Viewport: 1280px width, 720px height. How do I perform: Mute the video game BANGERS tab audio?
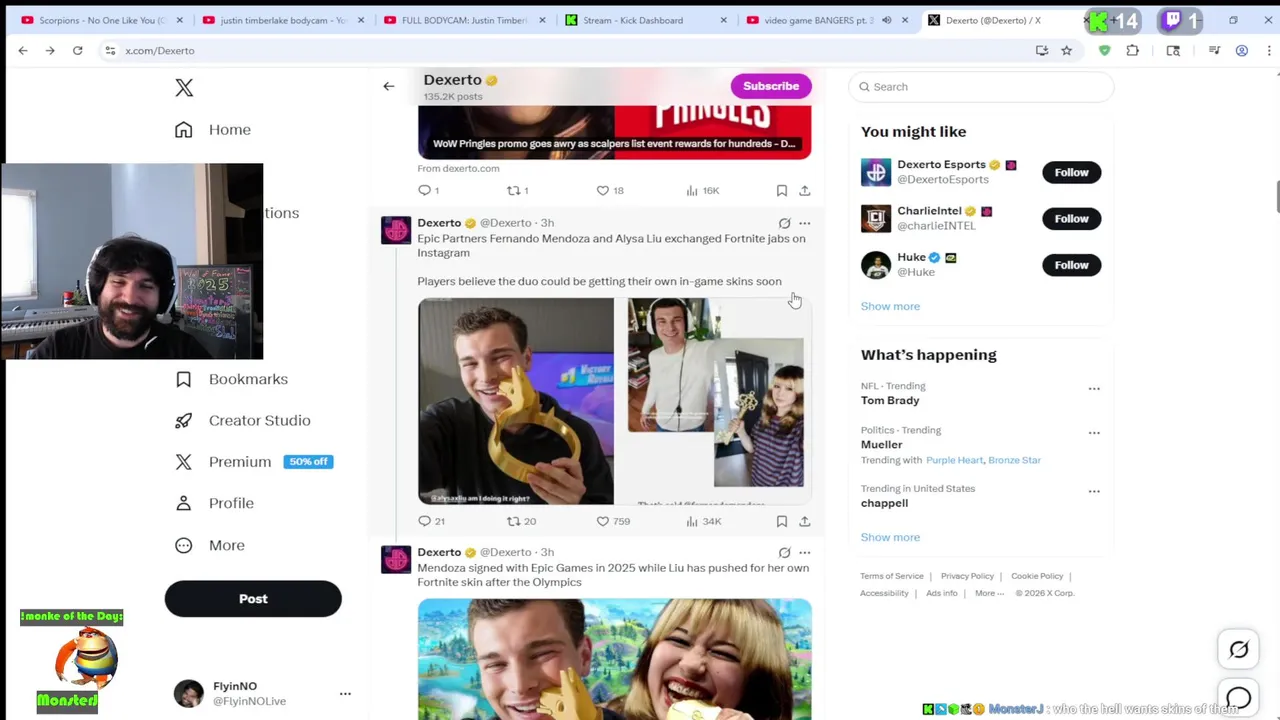(x=886, y=20)
